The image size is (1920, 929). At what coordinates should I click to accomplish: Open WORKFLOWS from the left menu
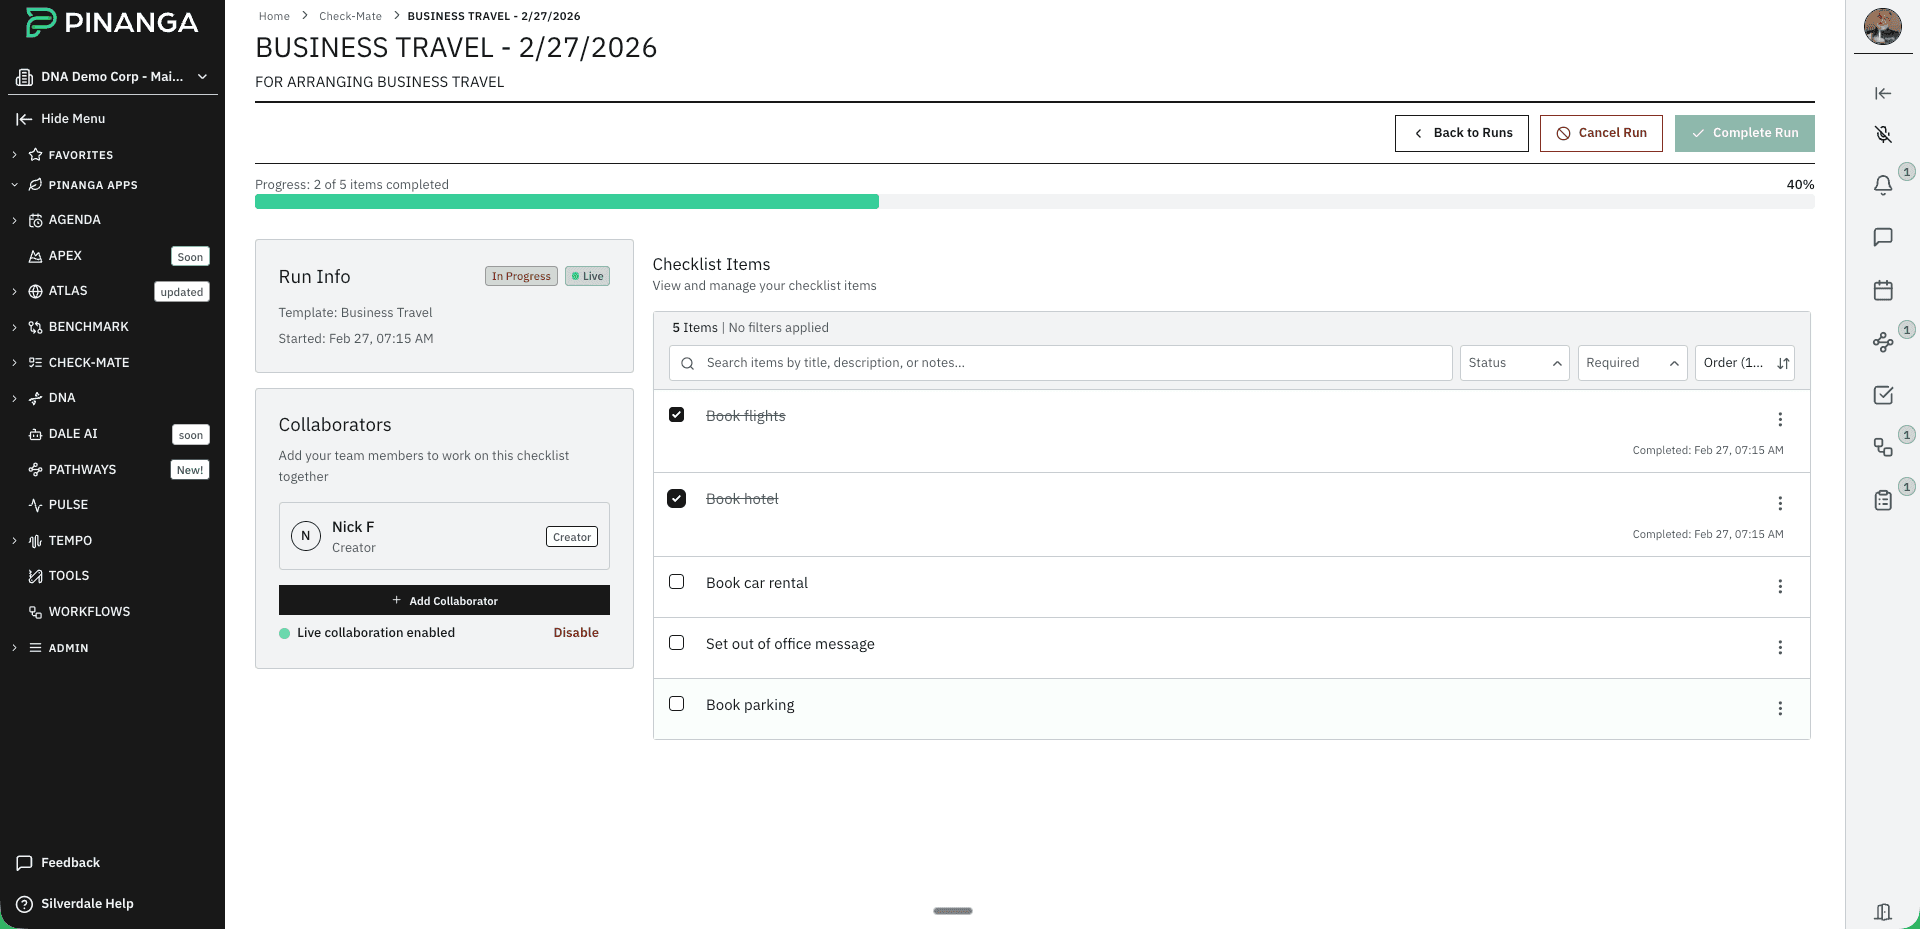(90, 611)
